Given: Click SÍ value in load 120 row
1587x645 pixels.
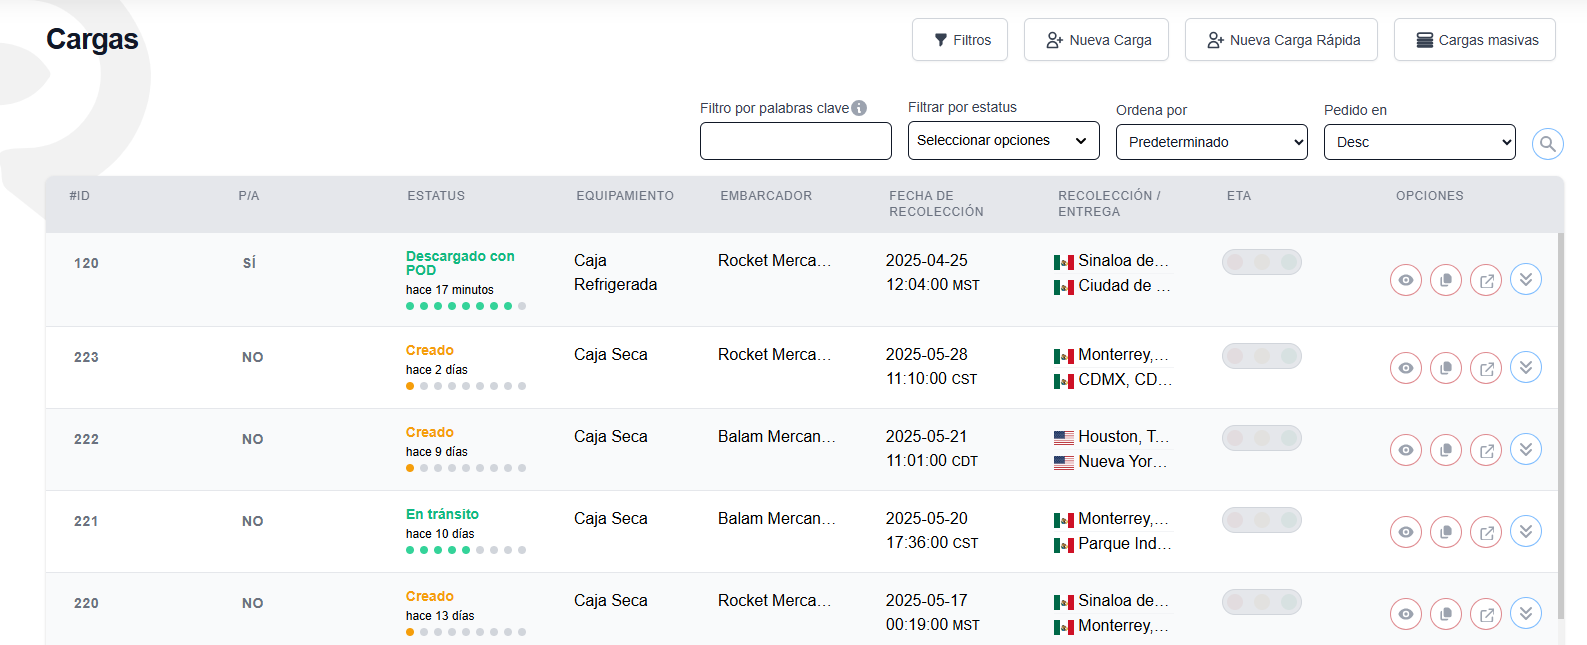Looking at the screenshot, I should click(249, 263).
